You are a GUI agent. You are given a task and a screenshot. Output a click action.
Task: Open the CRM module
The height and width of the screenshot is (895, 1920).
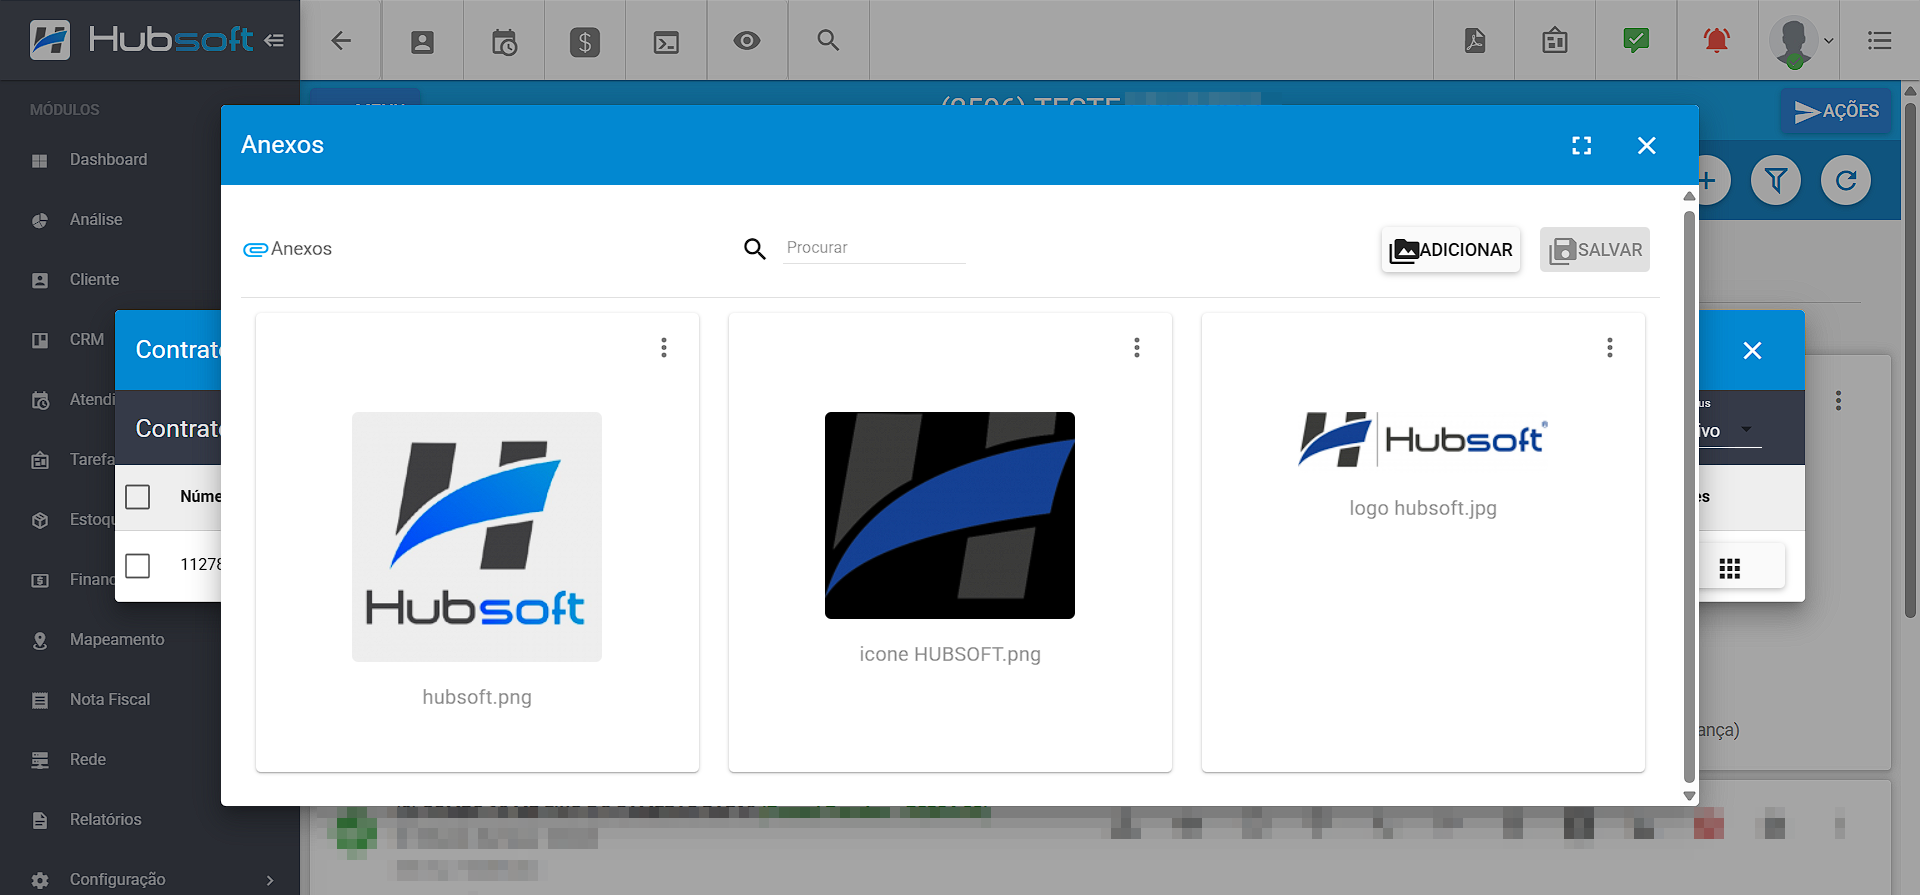(x=87, y=340)
